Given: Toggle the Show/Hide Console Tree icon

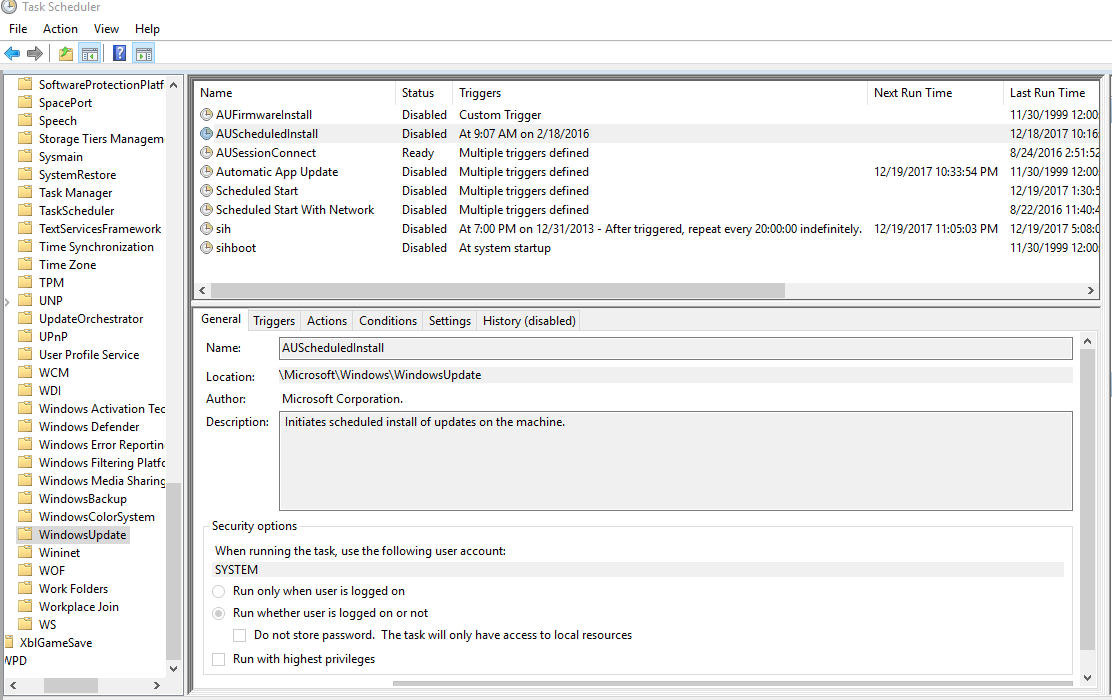Looking at the screenshot, I should (x=89, y=54).
